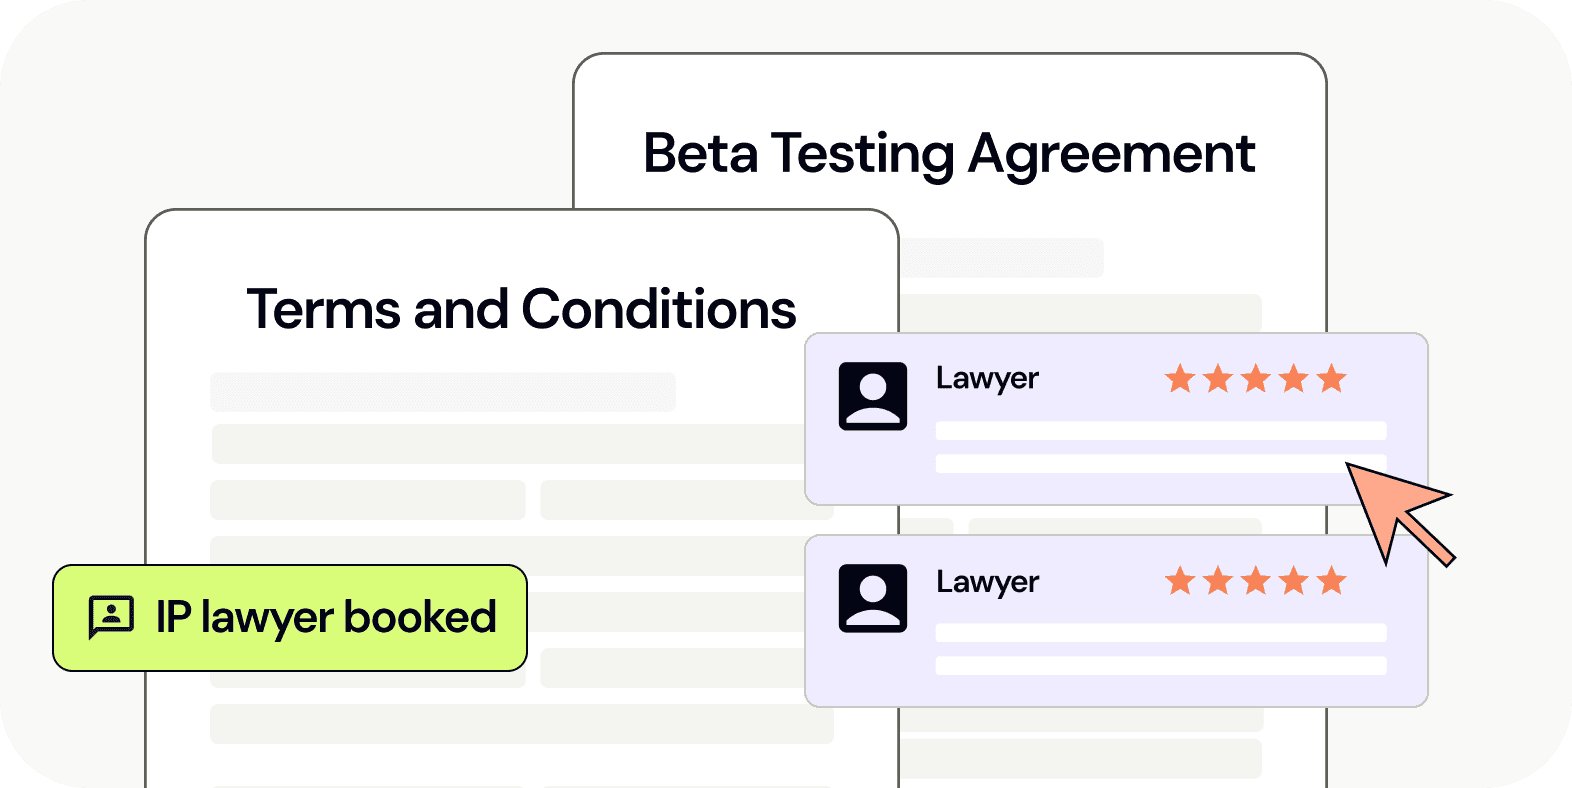Click the second lawyer's profile avatar icon

point(873,598)
